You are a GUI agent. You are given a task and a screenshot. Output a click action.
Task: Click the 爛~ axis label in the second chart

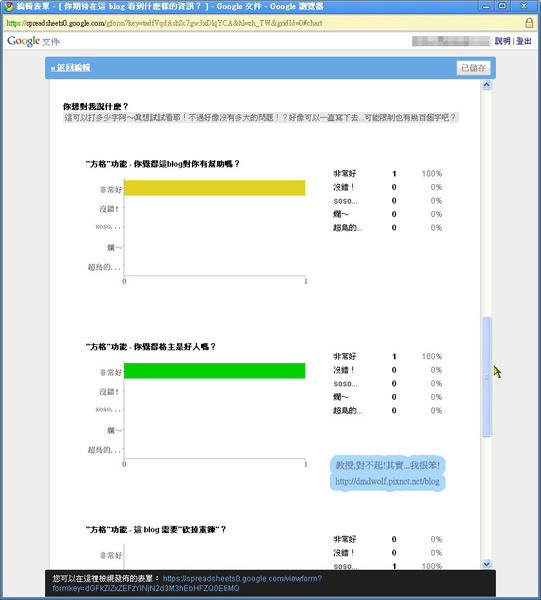(x=114, y=431)
